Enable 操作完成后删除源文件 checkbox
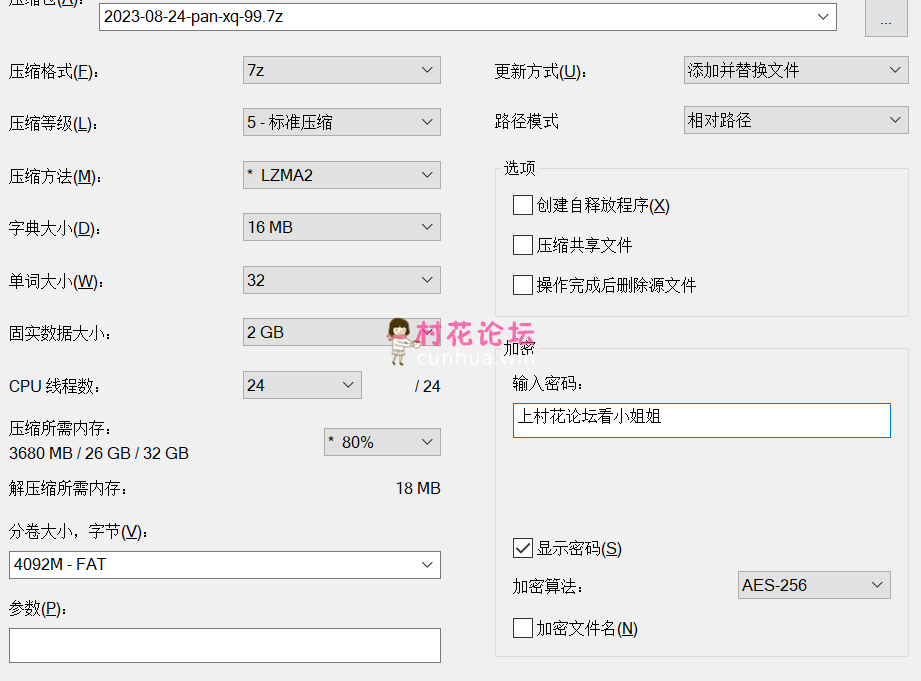921x681 pixels. click(x=523, y=285)
